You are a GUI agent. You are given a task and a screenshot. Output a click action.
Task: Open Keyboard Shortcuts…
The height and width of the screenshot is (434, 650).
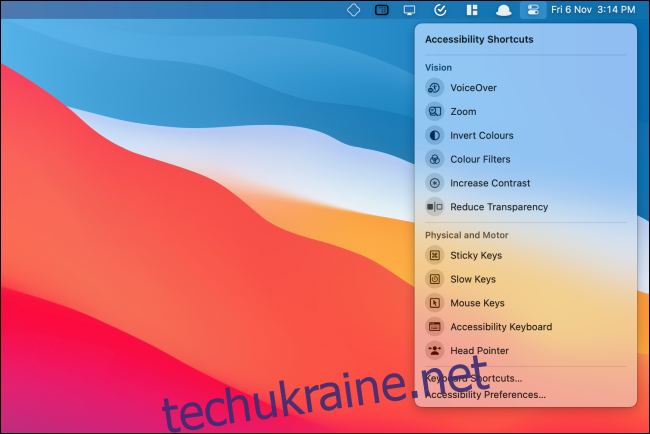(x=473, y=378)
